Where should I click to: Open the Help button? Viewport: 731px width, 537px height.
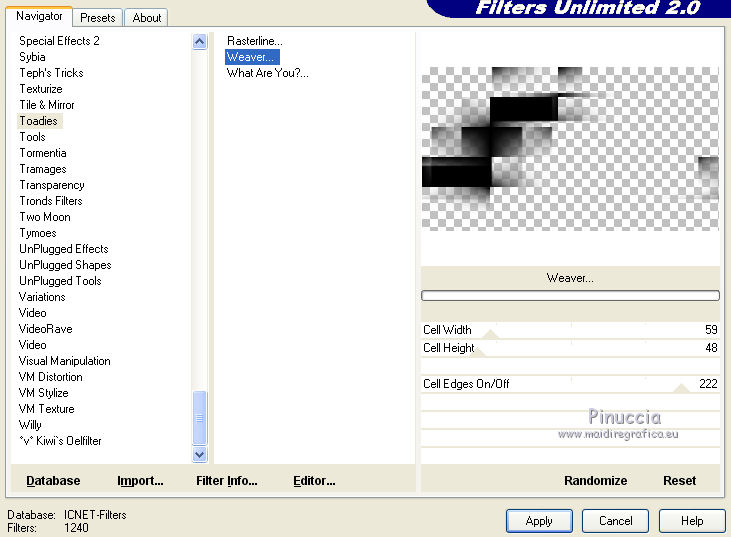click(692, 521)
